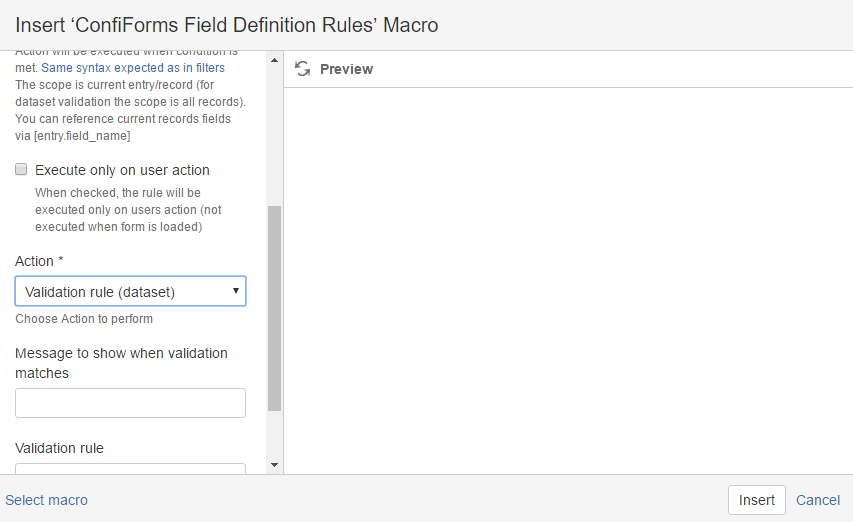
Task: Click the message to show when validation matches field
Action: click(x=131, y=403)
